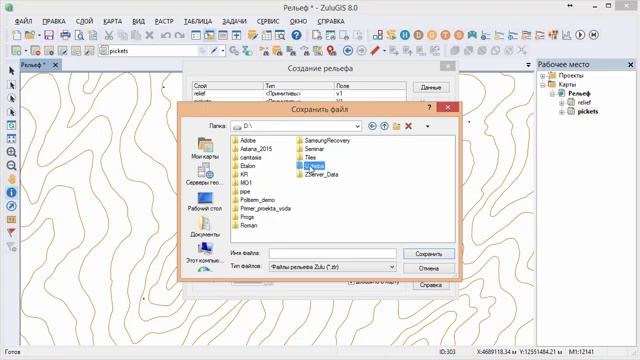Open the СЛОЙ menu
640x360 pixels.
point(84,21)
